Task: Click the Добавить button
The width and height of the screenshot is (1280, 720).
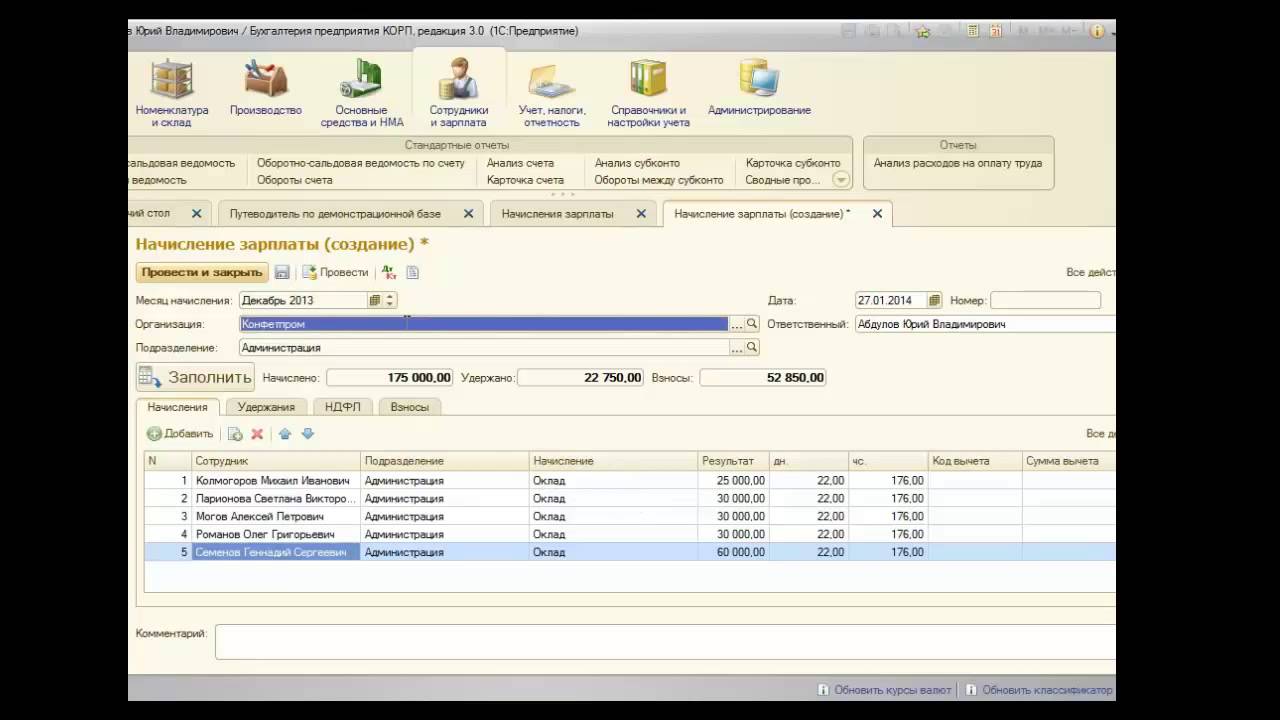Action: pos(180,434)
